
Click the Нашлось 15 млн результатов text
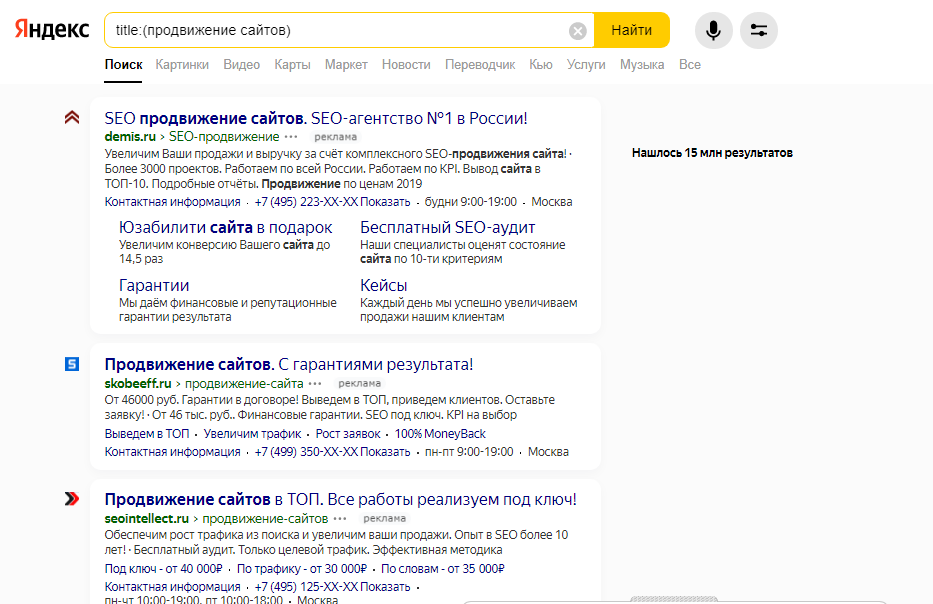pos(712,153)
